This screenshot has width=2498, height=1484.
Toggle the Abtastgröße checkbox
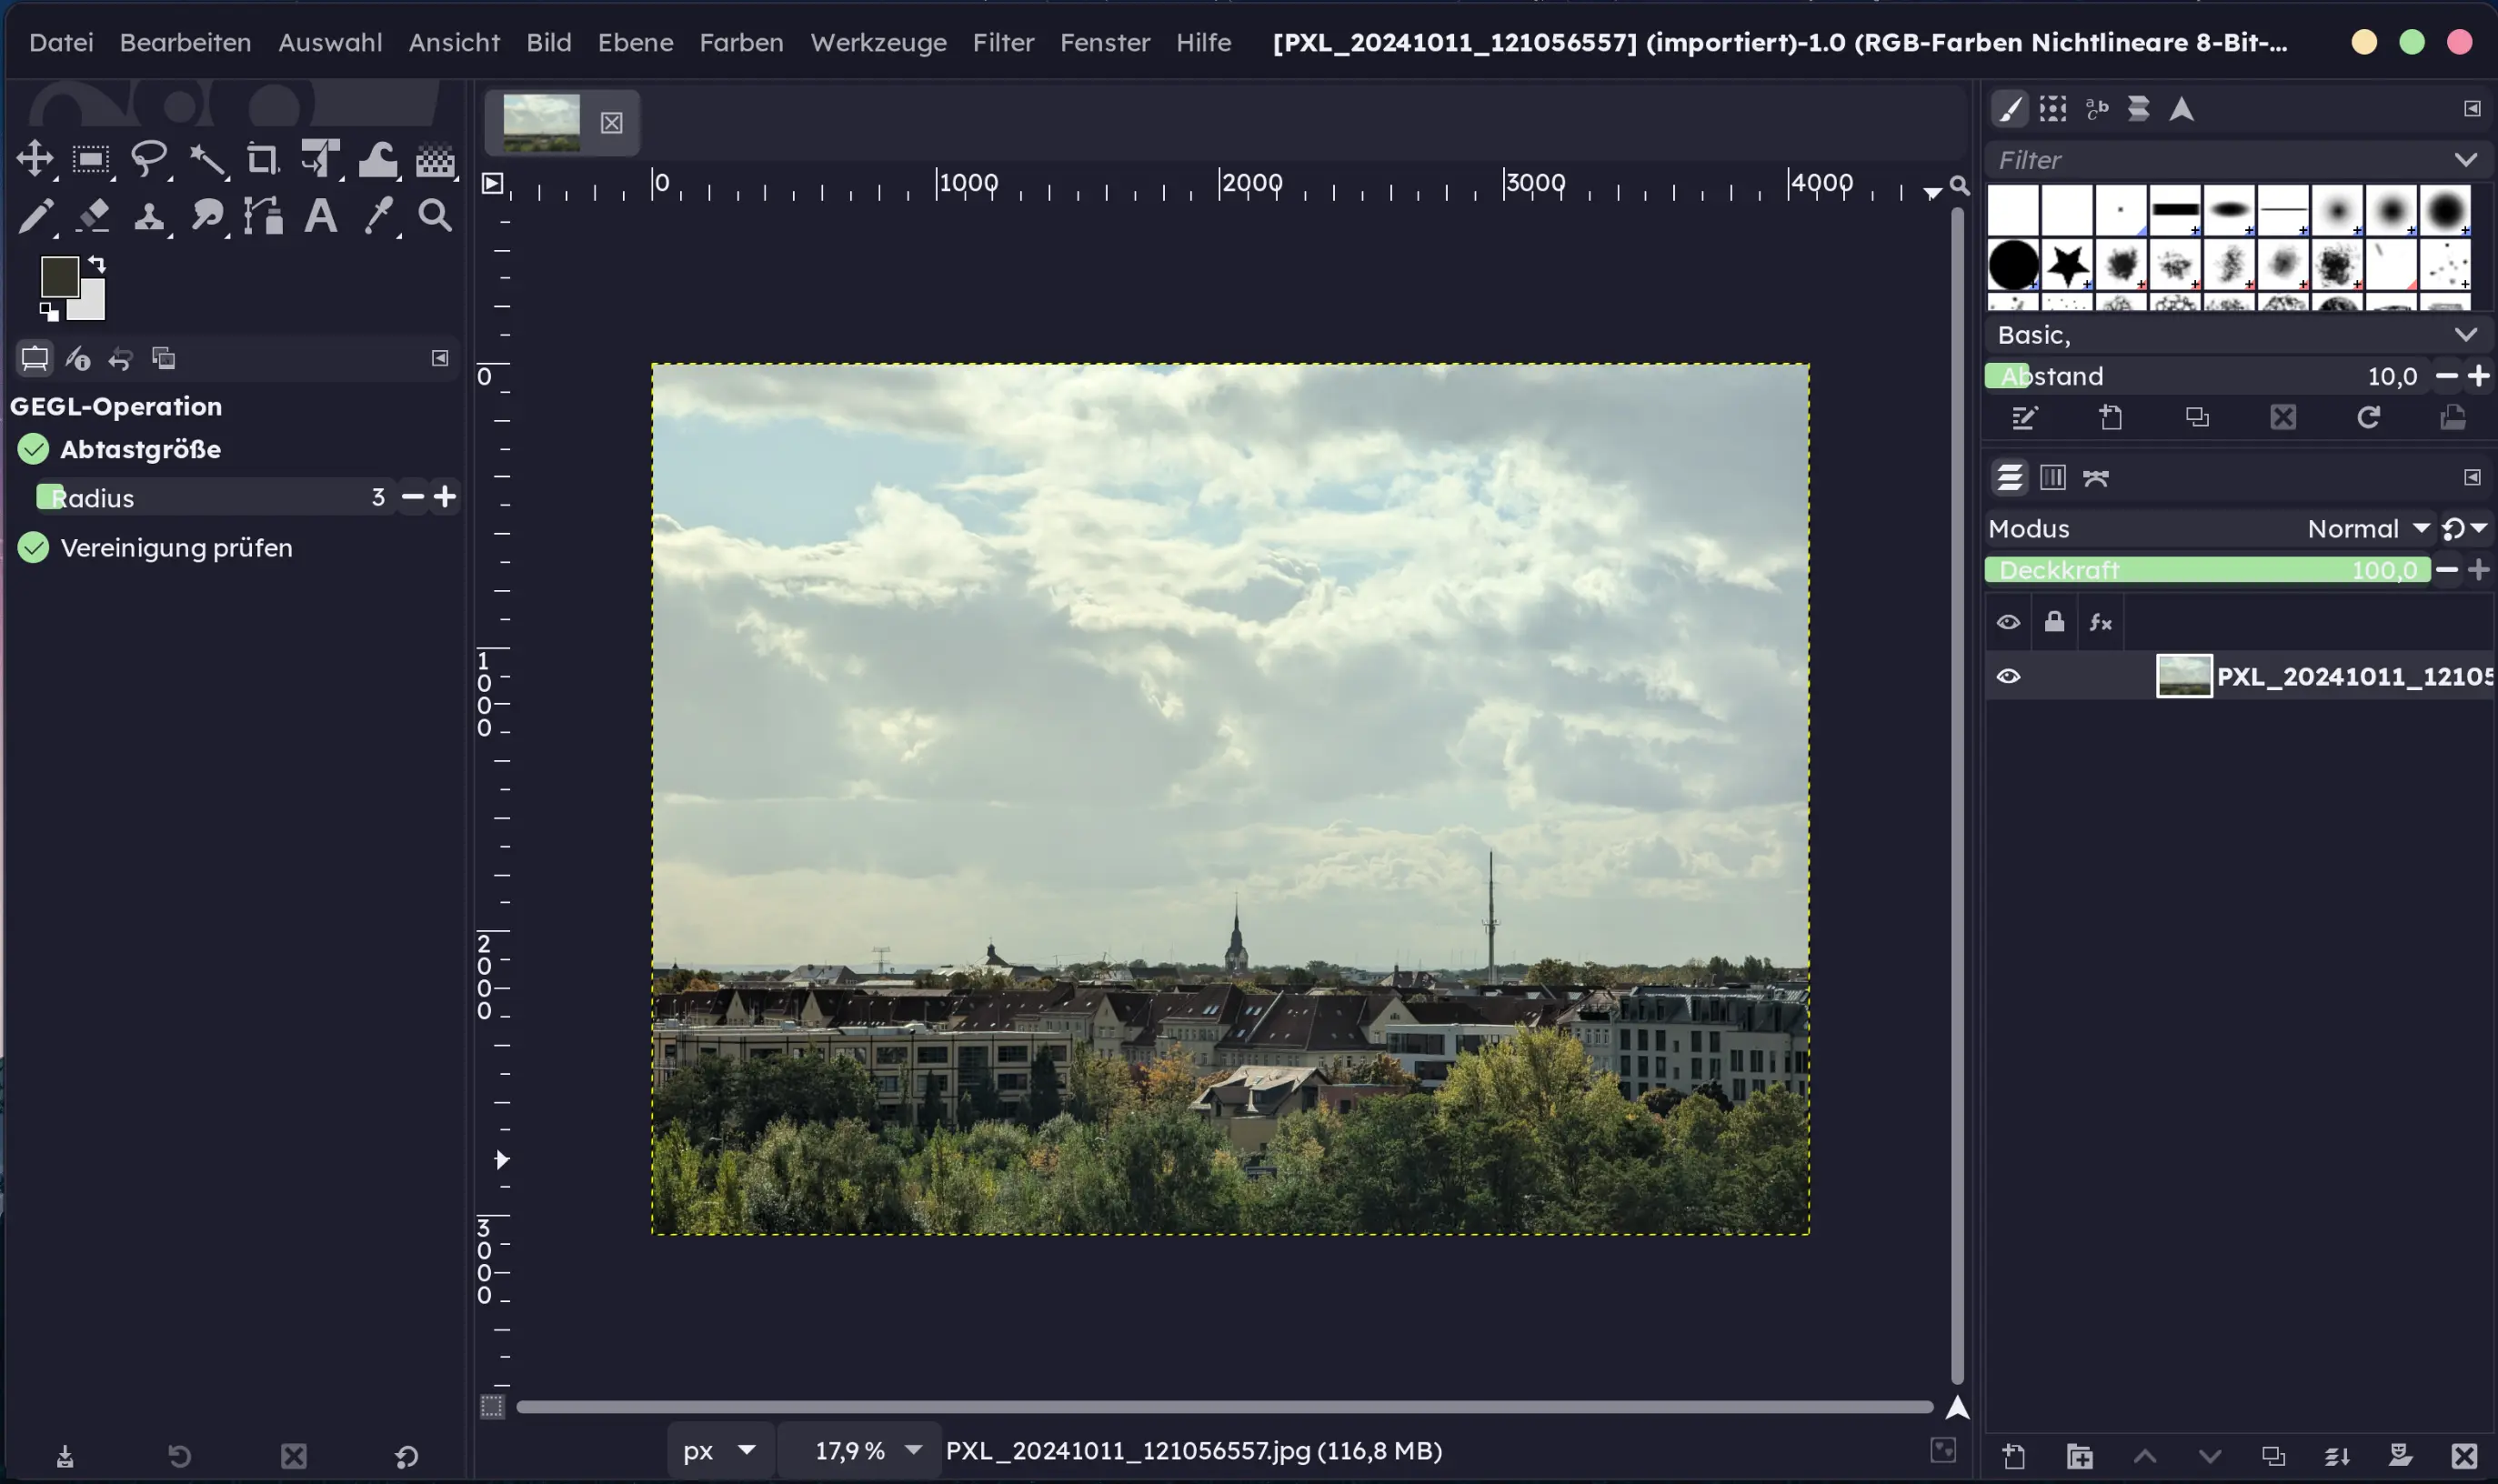33,449
